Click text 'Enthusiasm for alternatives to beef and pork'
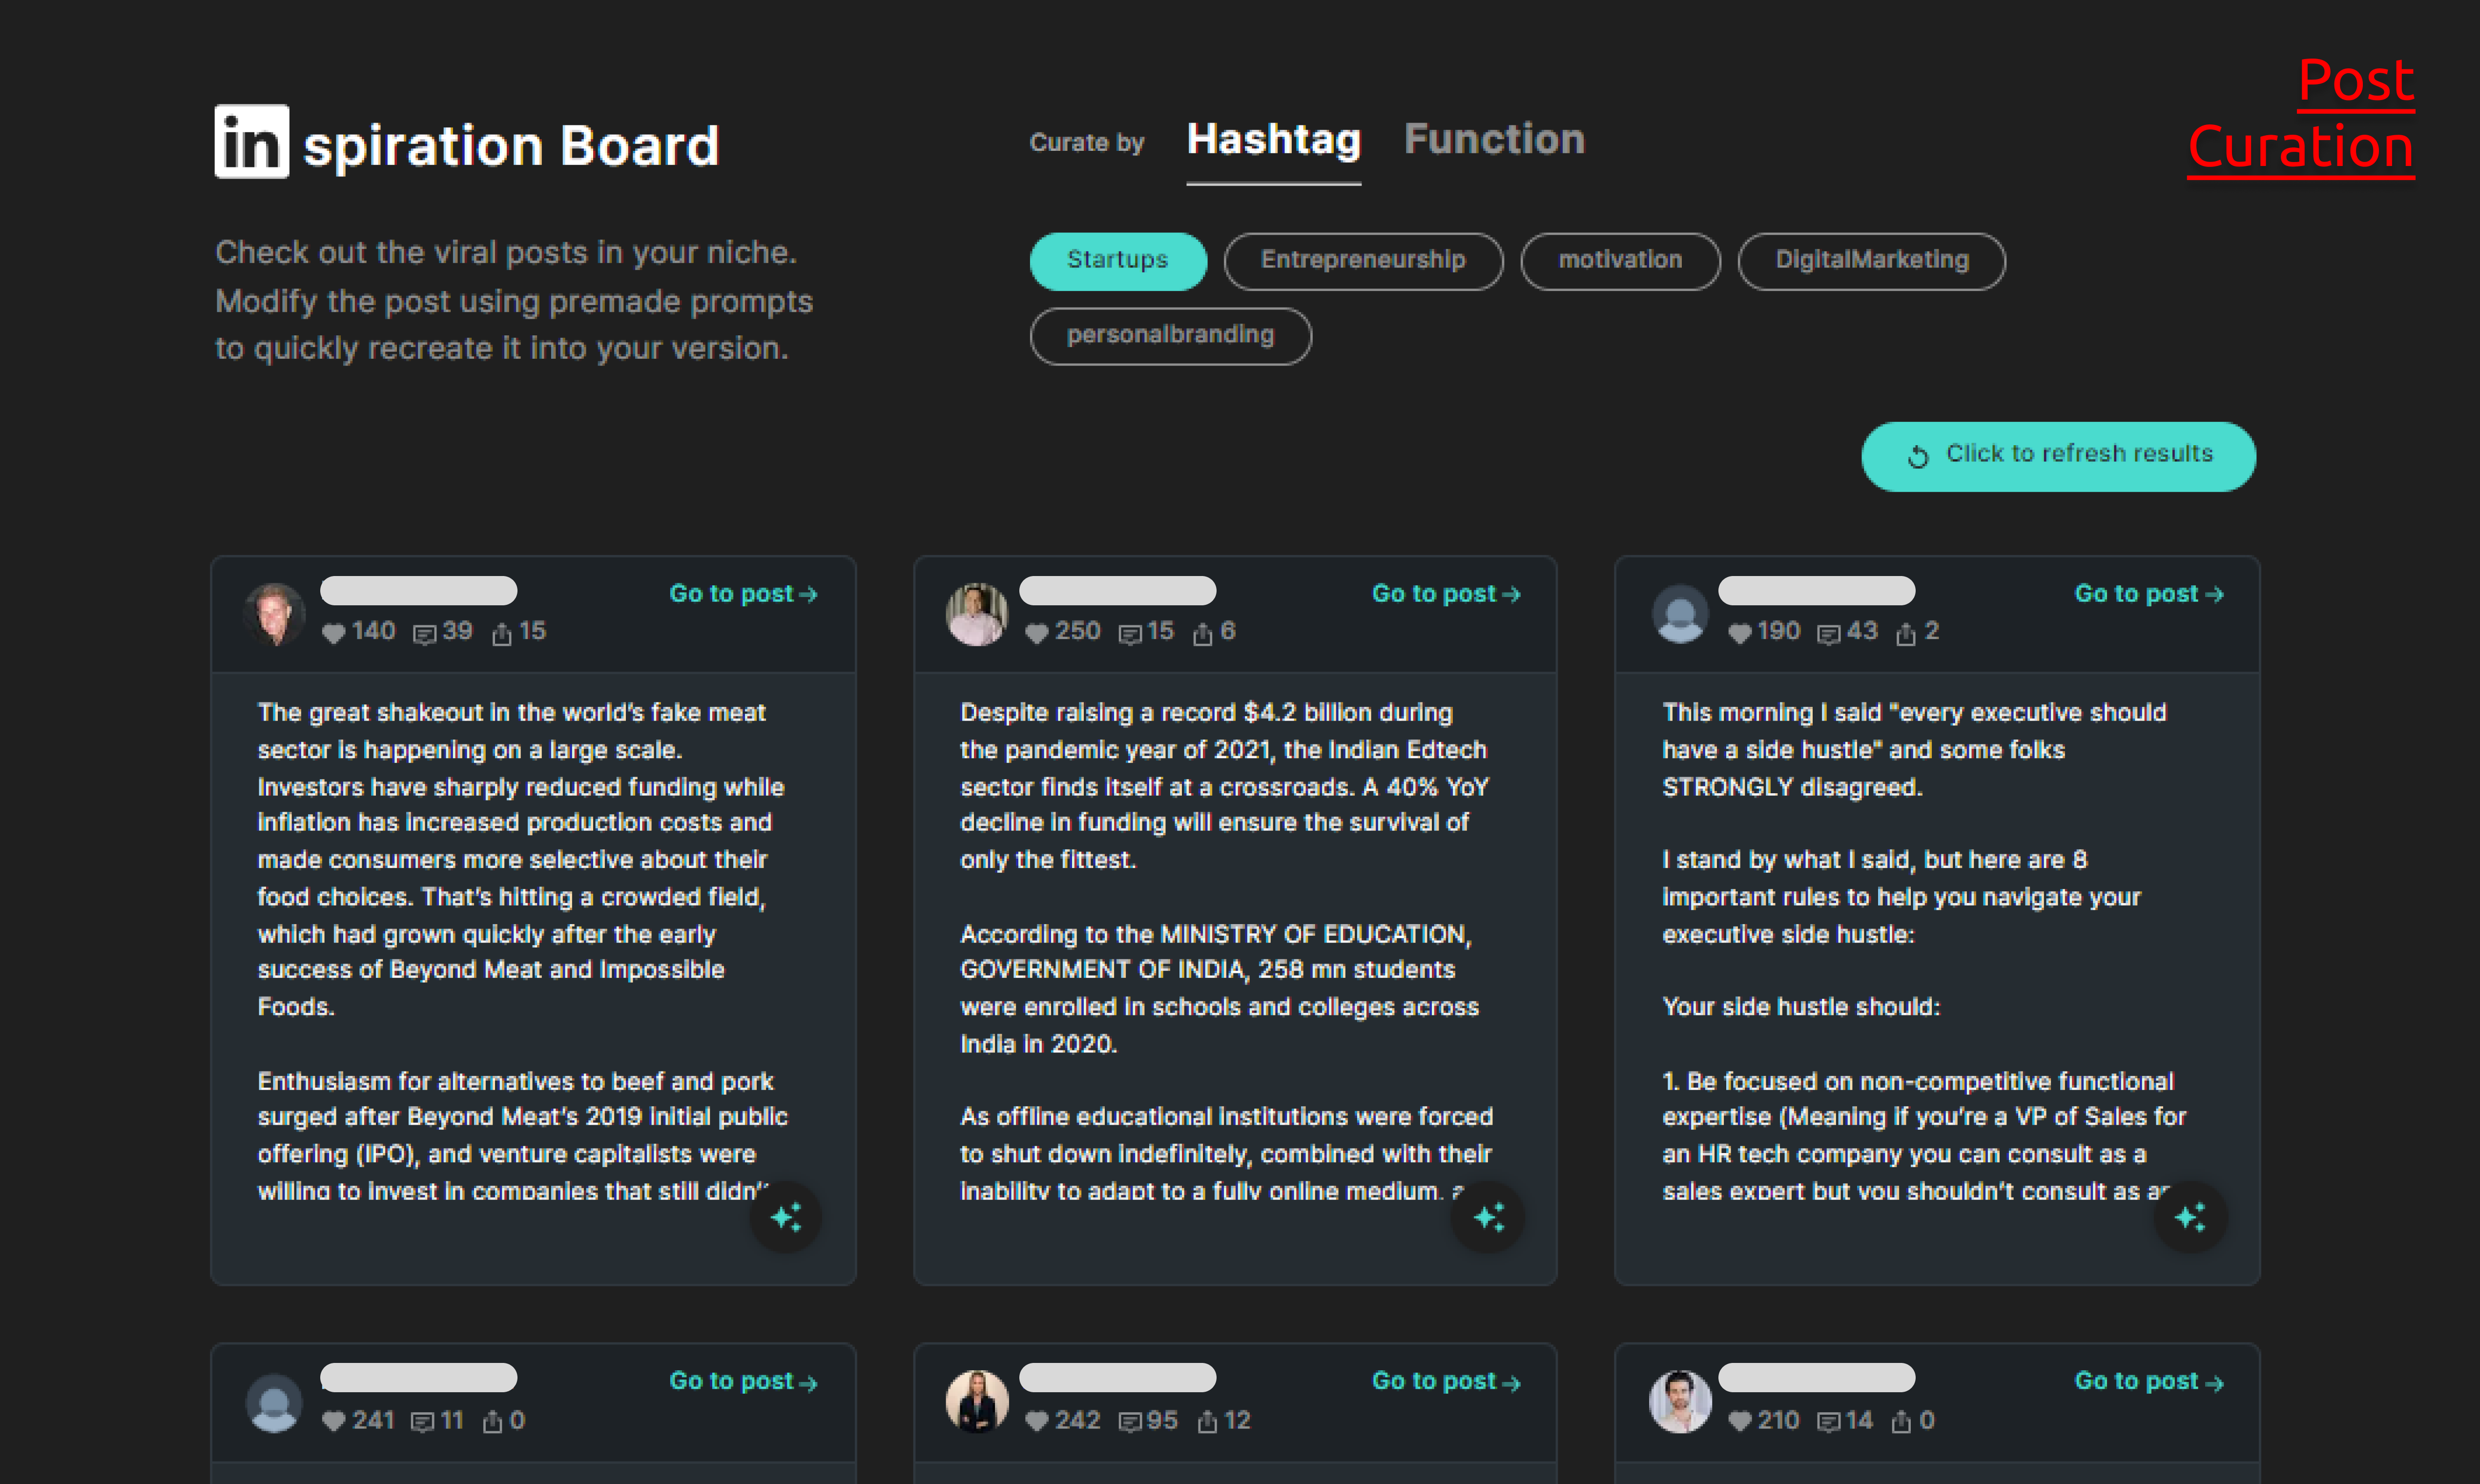This screenshot has width=2480, height=1484. click(x=516, y=1081)
